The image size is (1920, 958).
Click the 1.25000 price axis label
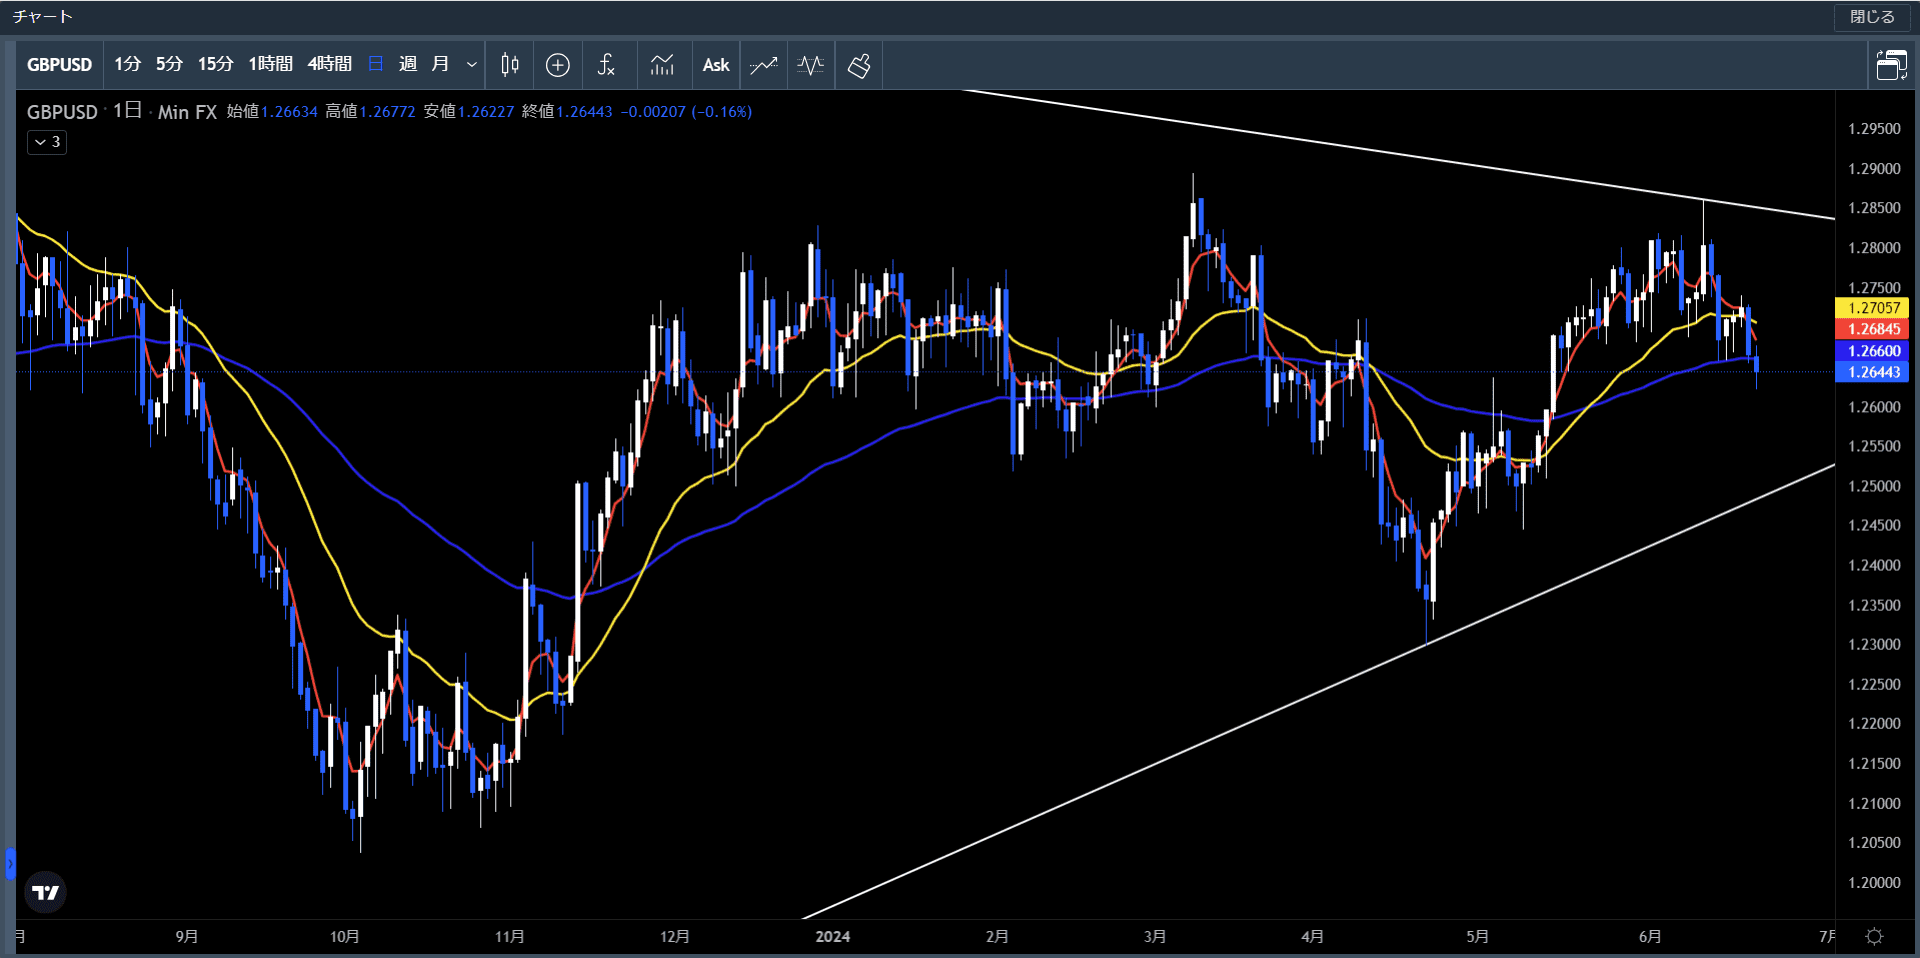tap(1874, 486)
